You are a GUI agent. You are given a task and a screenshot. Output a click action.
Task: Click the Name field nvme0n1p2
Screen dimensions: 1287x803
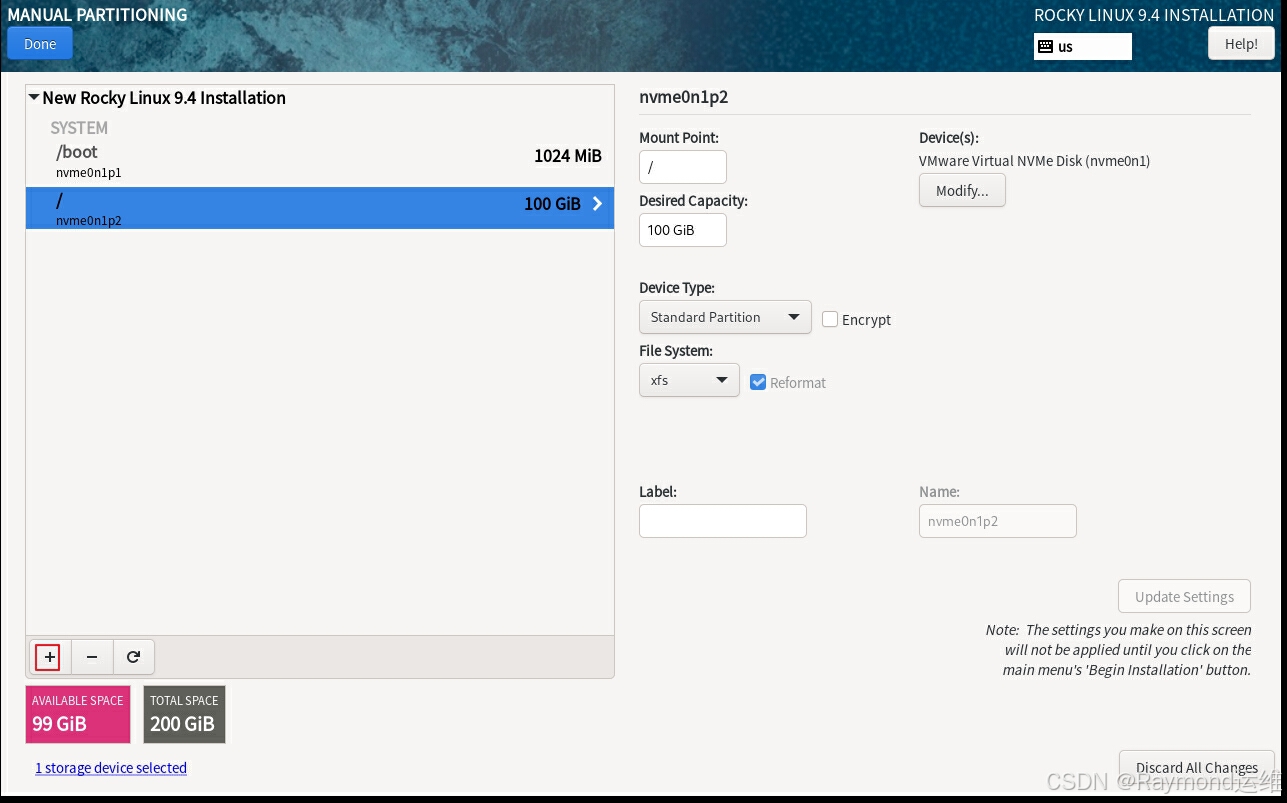pos(998,521)
